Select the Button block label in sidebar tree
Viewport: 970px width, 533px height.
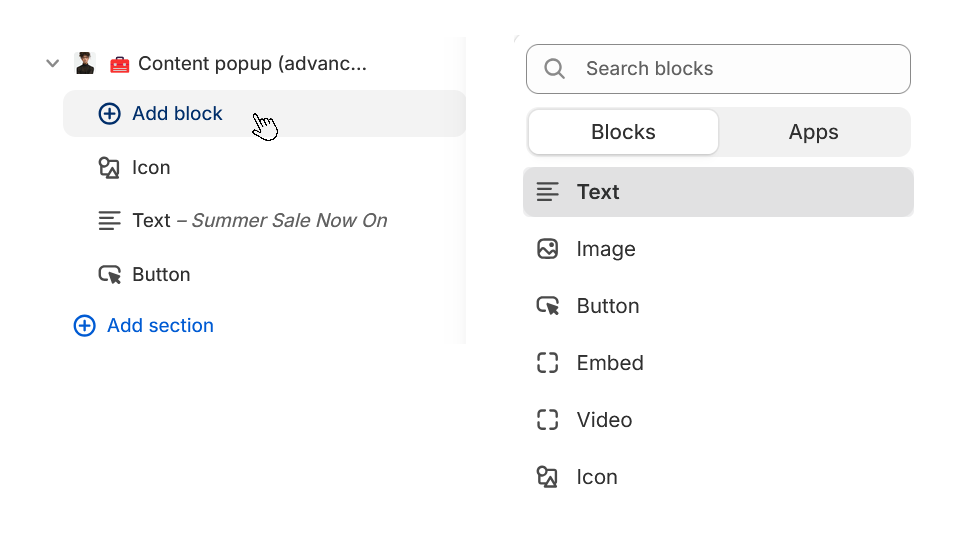tap(161, 275)
